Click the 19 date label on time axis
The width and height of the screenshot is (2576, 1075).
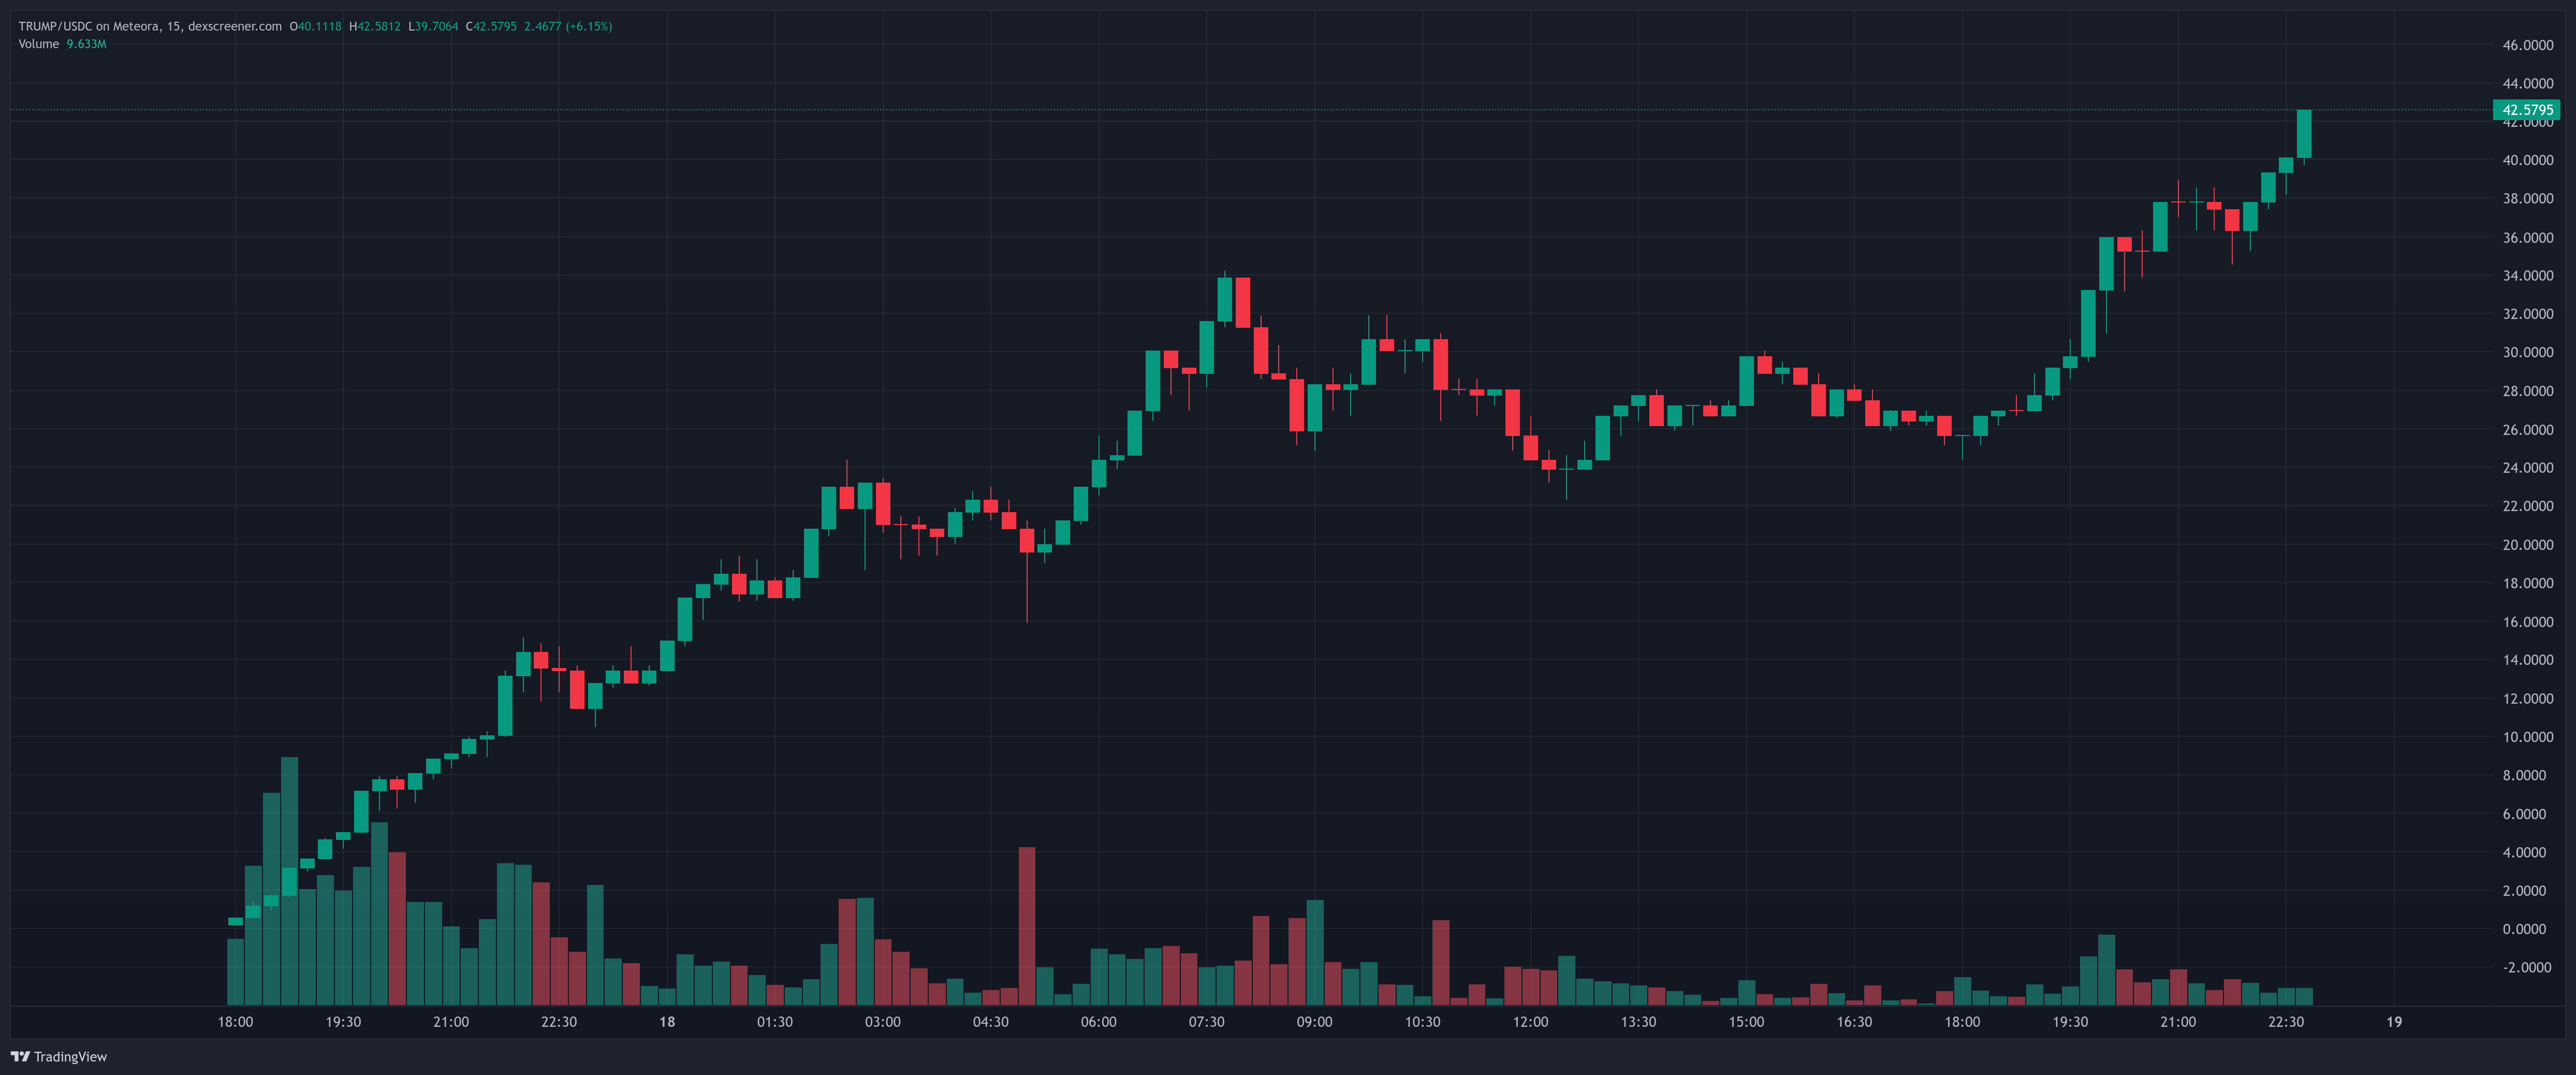point(2393,1022)
